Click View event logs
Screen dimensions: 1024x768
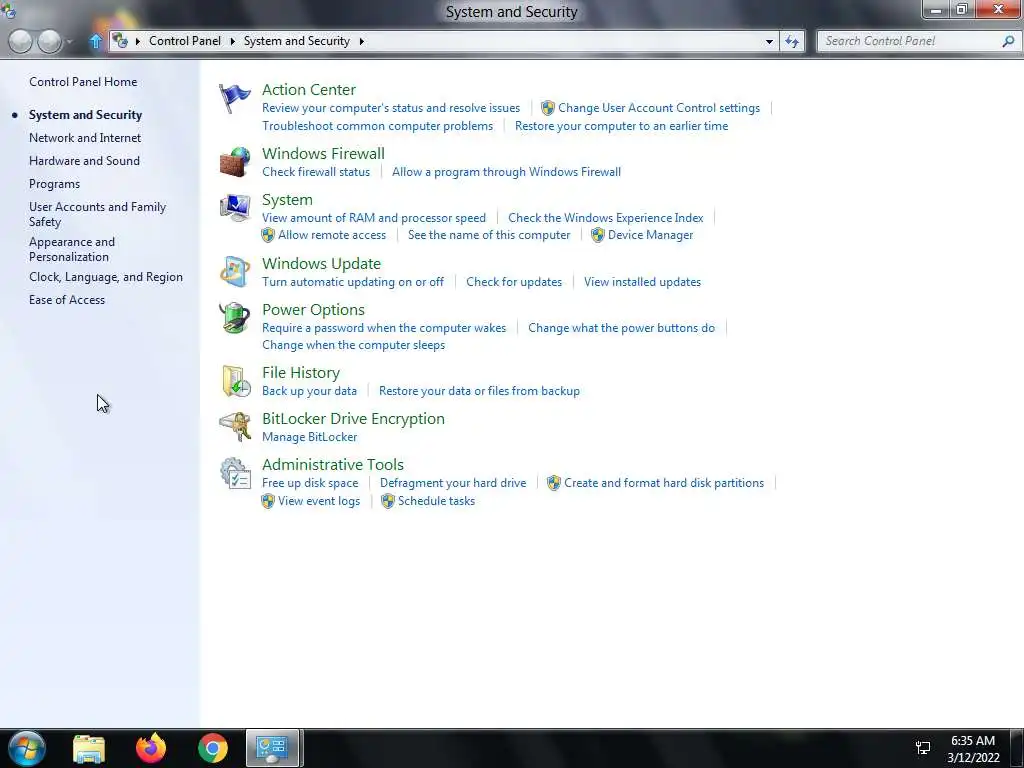click(x=319, y=501)
